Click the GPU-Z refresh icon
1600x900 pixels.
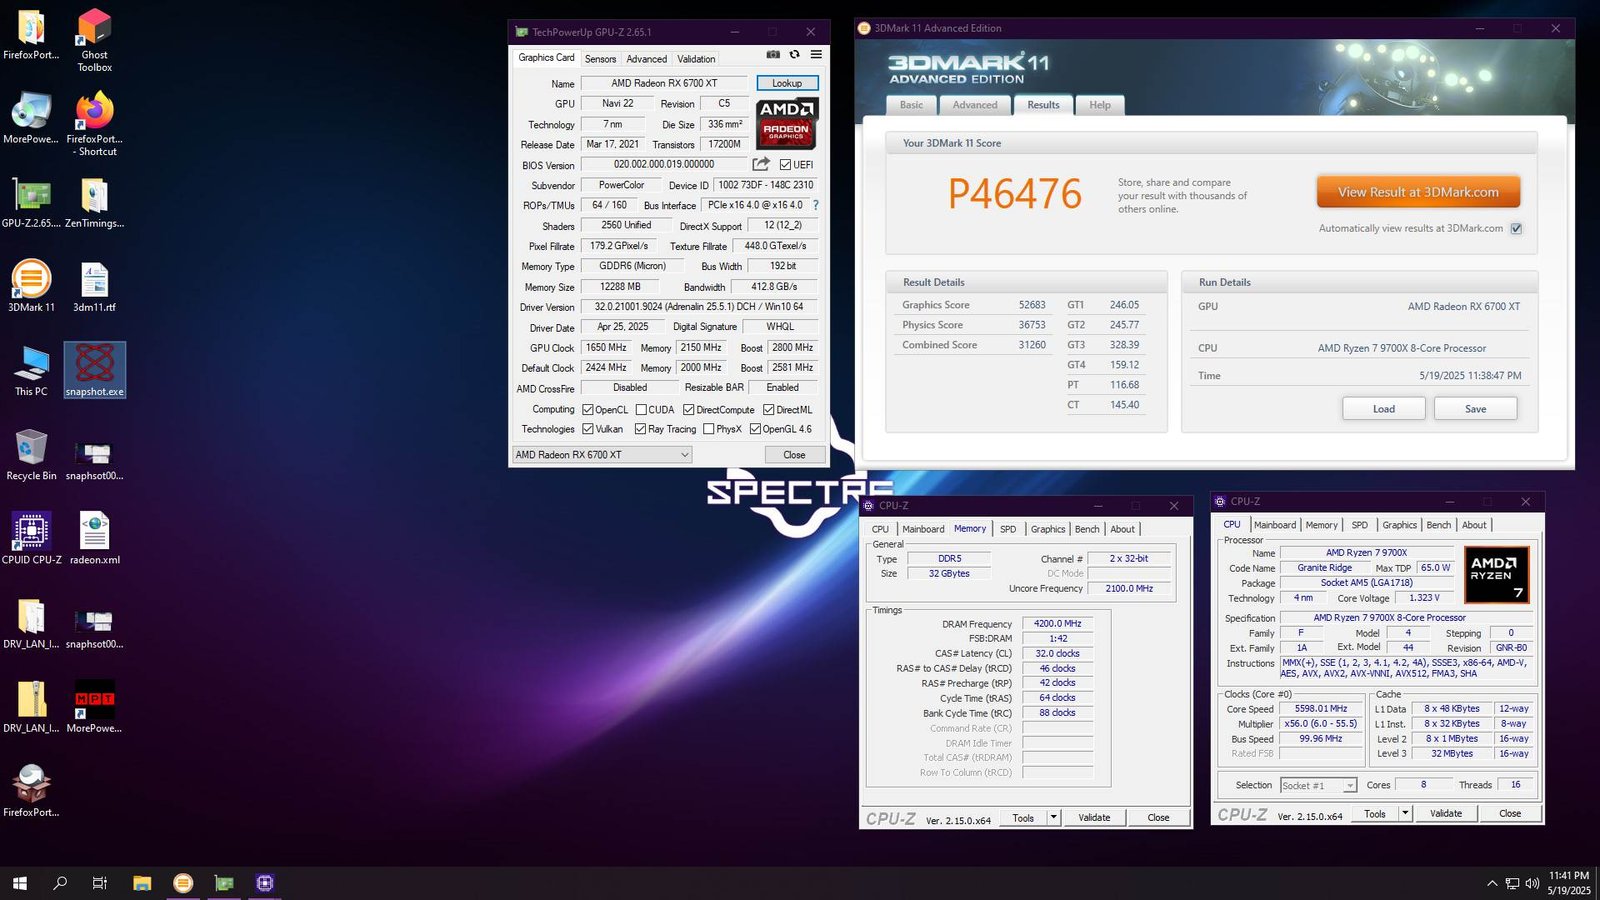click(x=795, y=55)
